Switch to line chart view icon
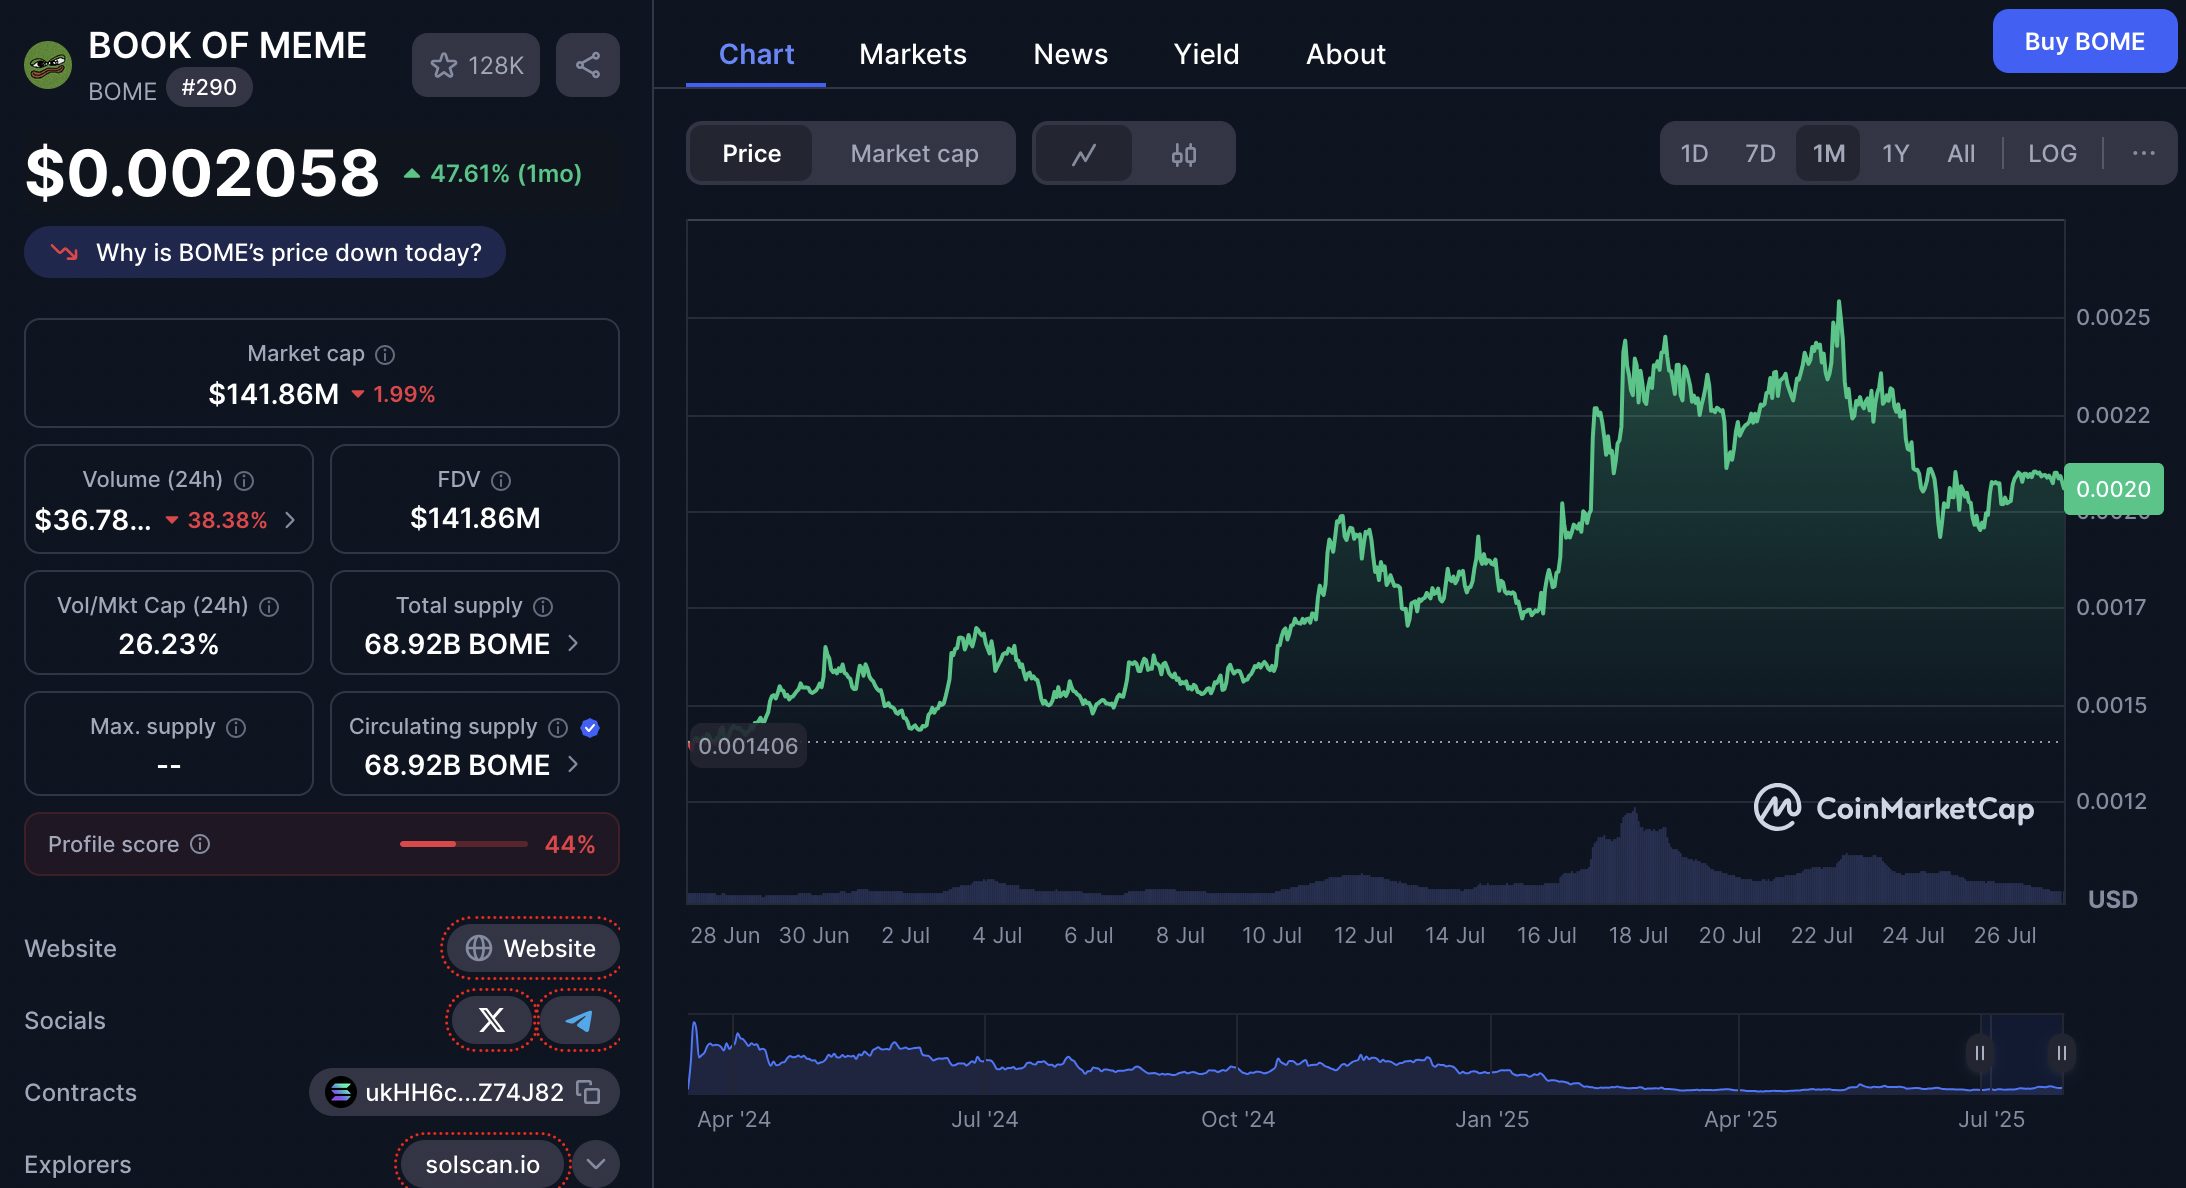The width and height of the screenshot is (2186, 1188). [x=1084, y=154]
